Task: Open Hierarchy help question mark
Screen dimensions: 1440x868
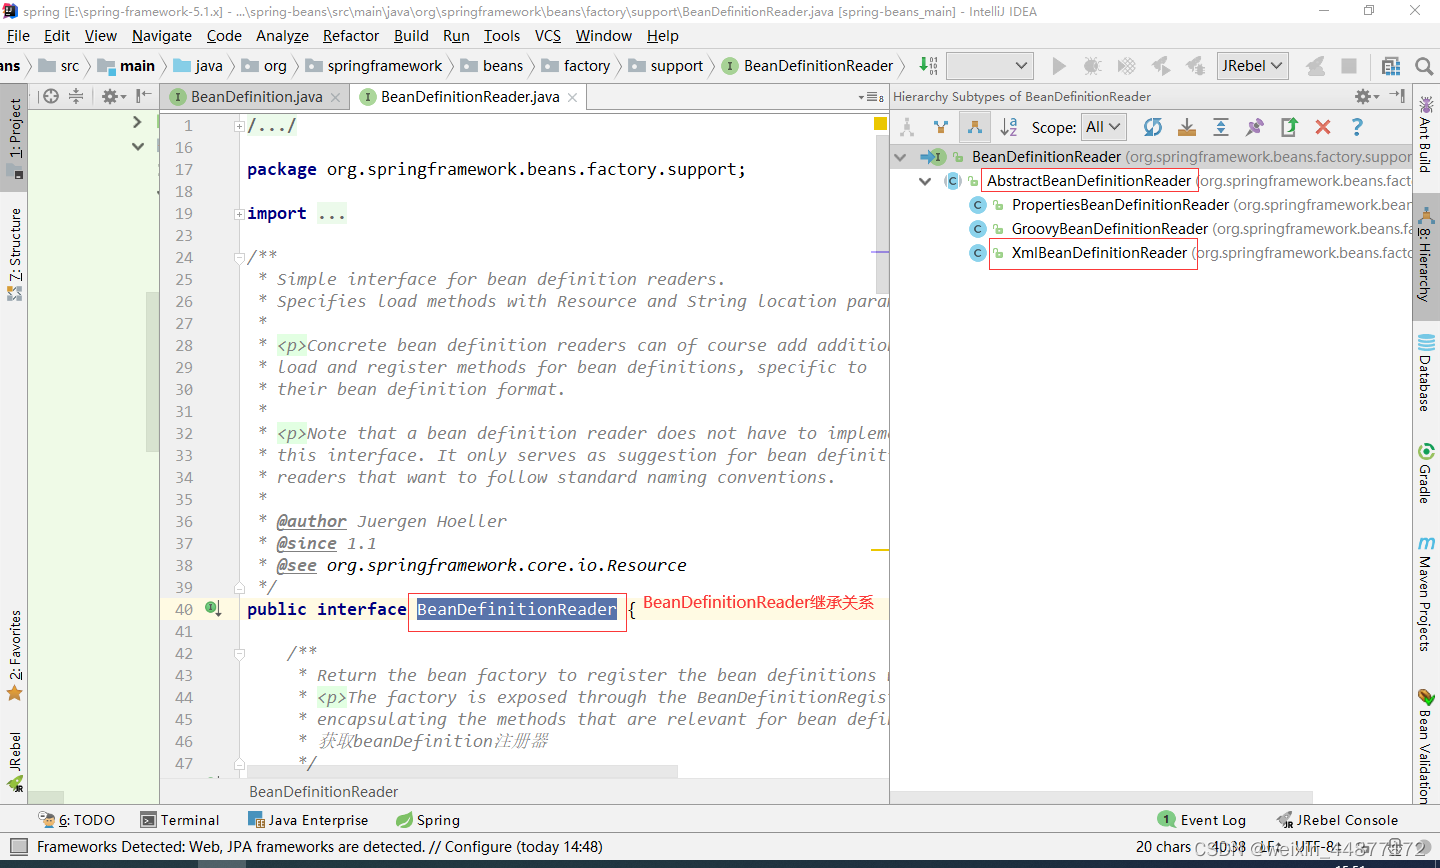Action: point(1357,127)
